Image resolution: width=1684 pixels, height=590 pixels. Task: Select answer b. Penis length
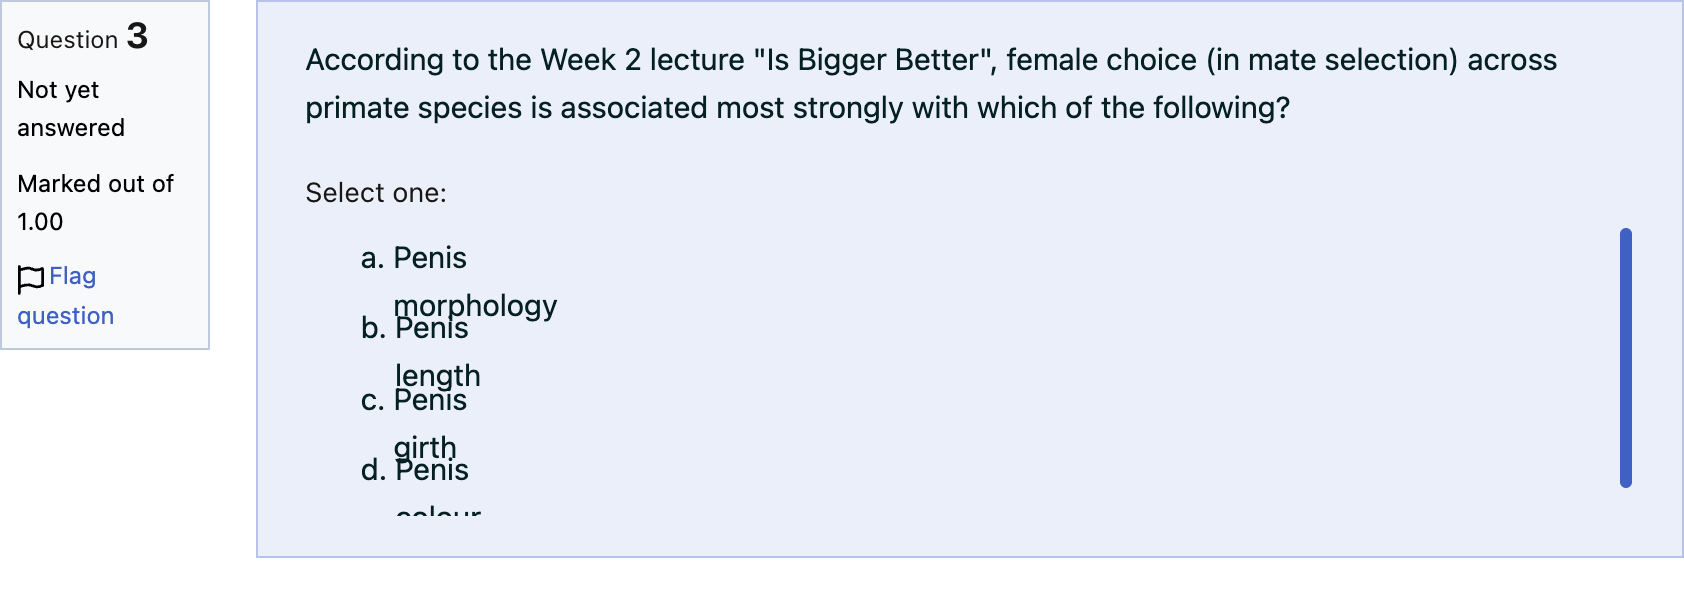pos(421,352)
